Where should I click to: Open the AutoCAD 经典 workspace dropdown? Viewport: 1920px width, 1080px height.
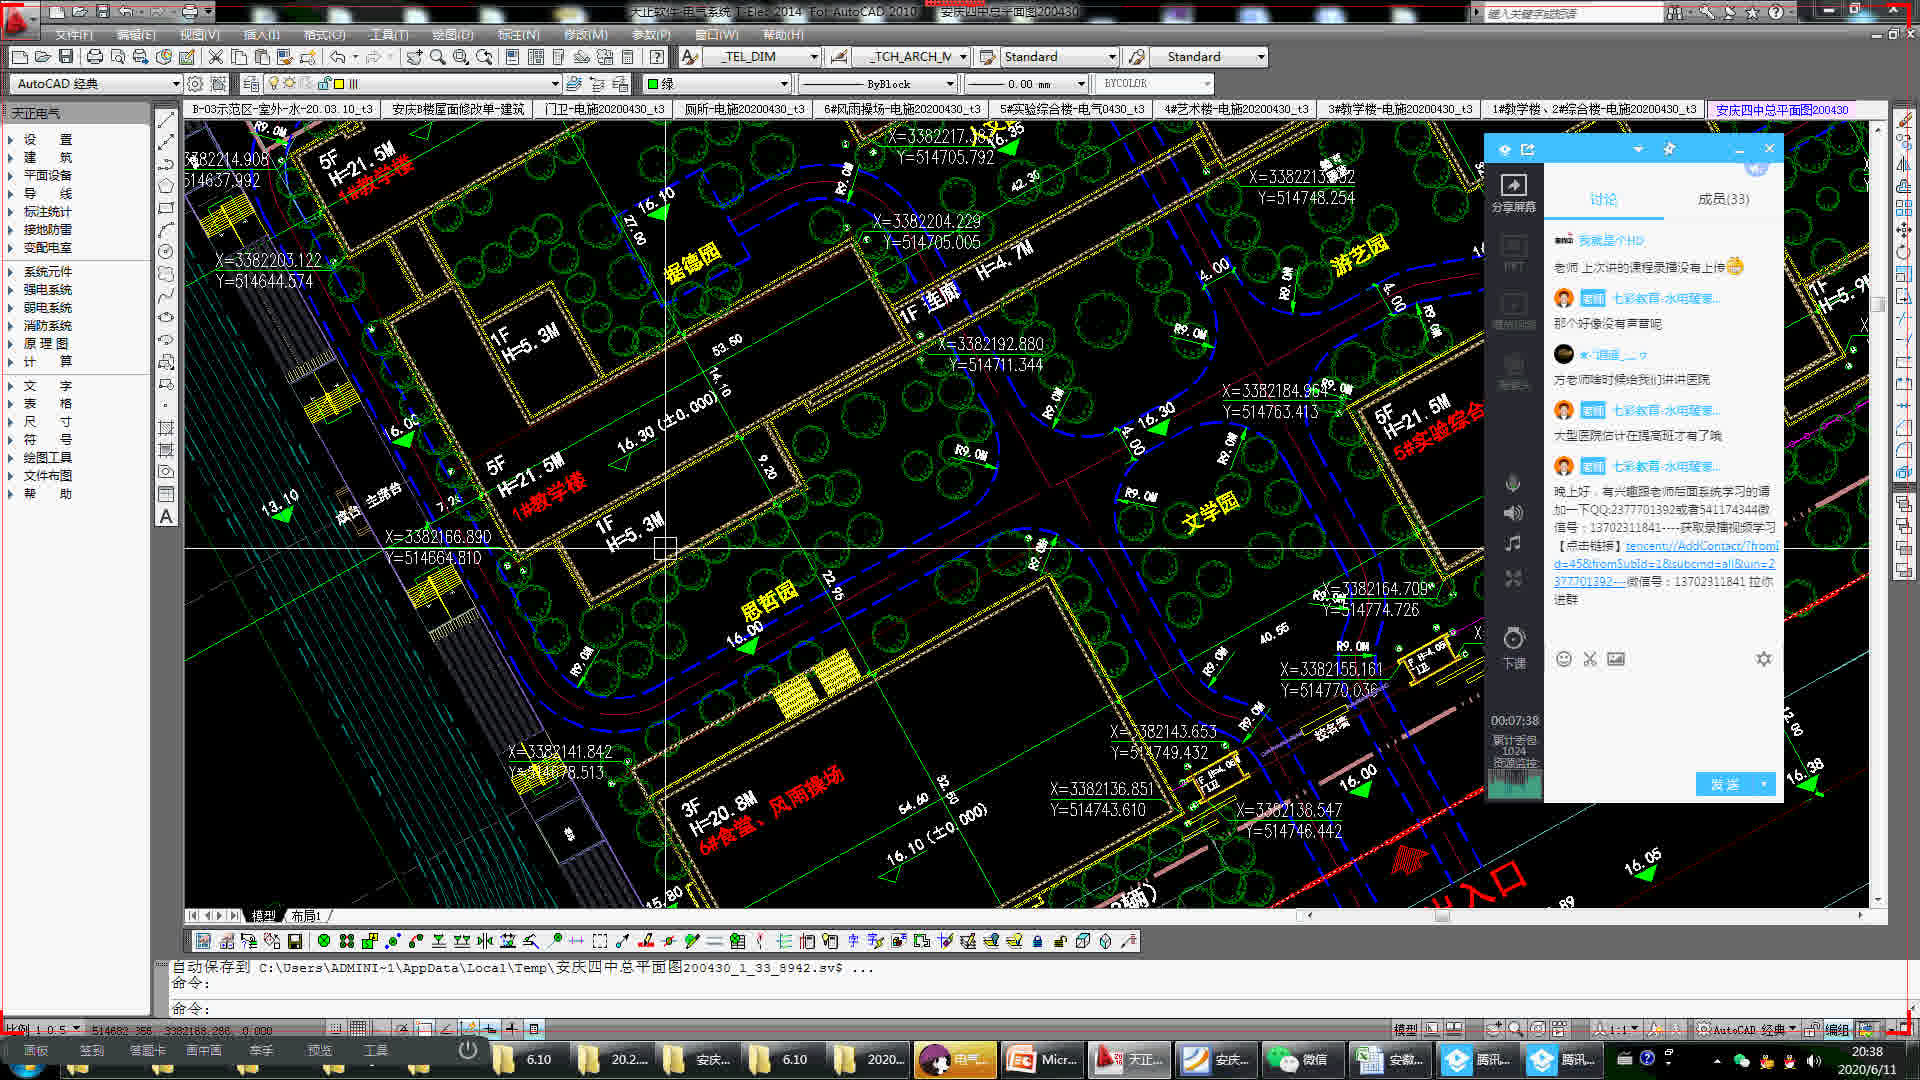coord(96,84)
